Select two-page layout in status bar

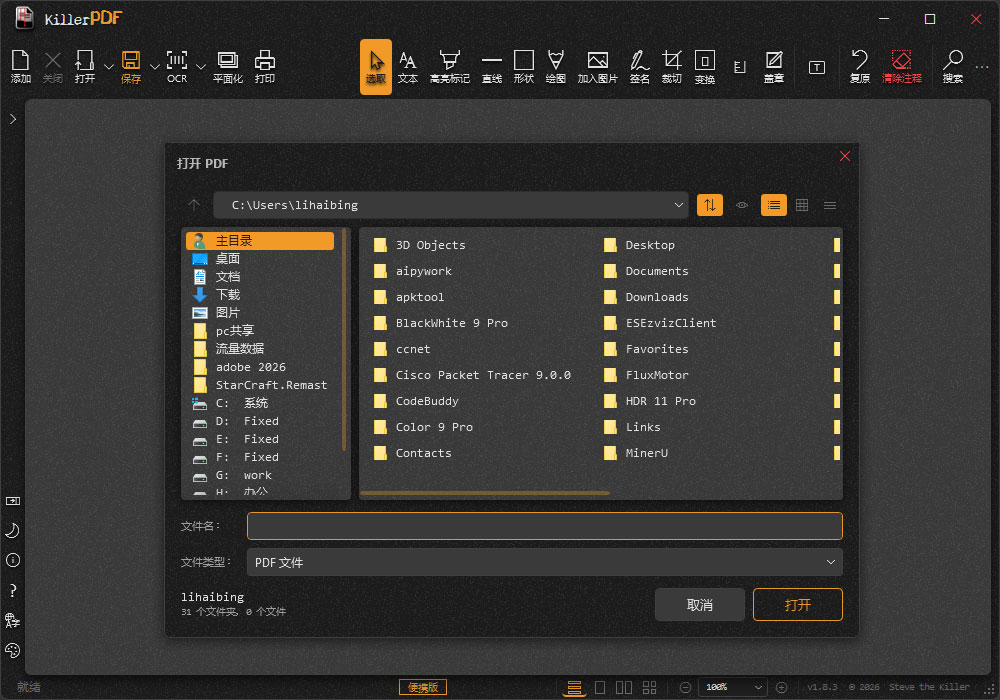(624, 687)
